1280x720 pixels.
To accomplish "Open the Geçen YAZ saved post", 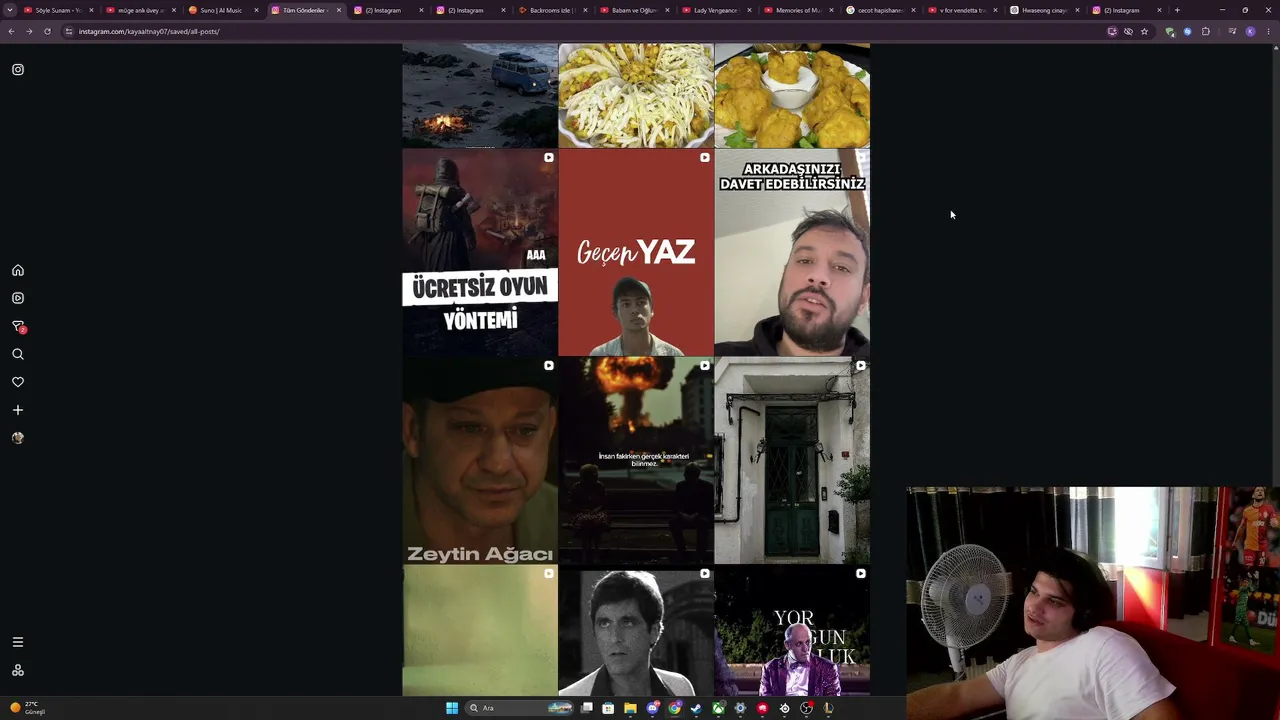I will pyautogui.click(x=636, y=253).
